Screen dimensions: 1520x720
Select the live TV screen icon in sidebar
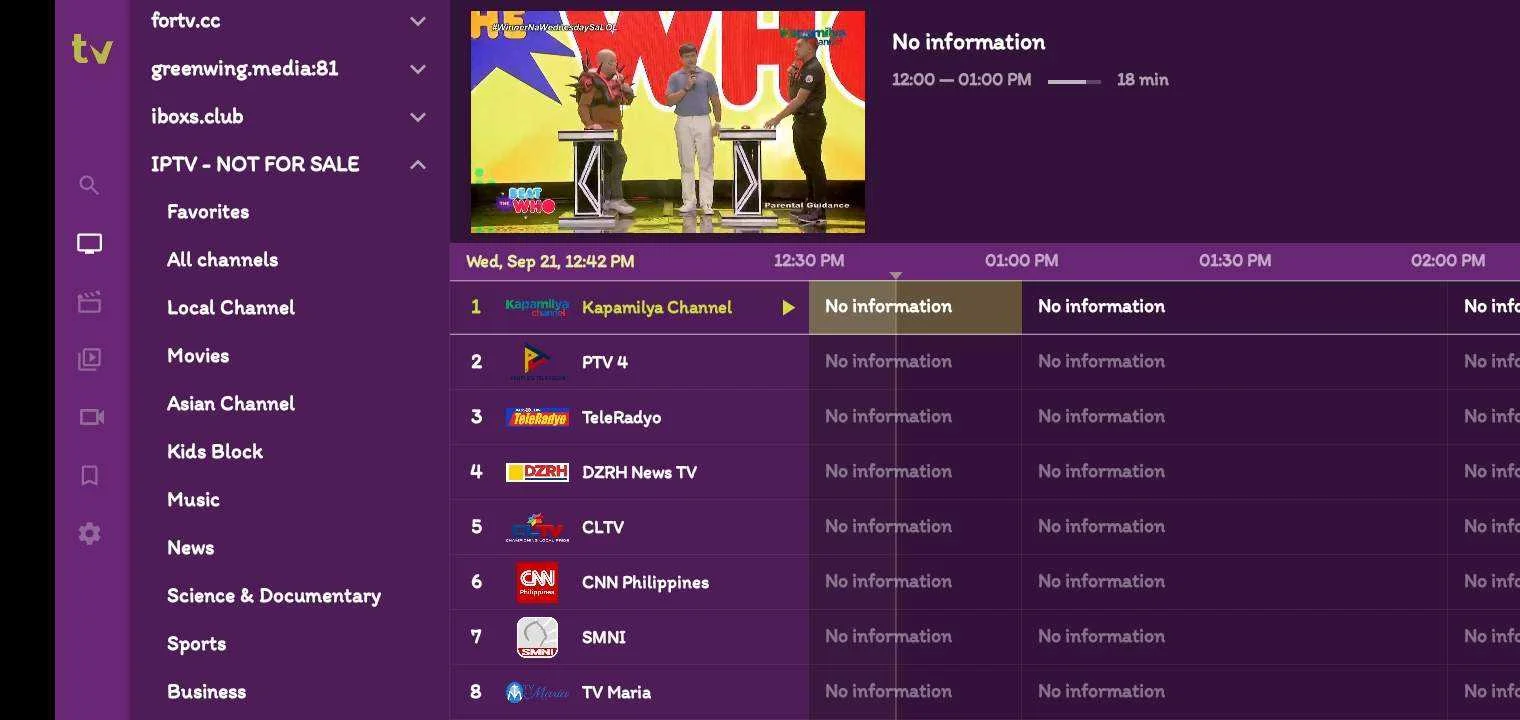(89, 243)
